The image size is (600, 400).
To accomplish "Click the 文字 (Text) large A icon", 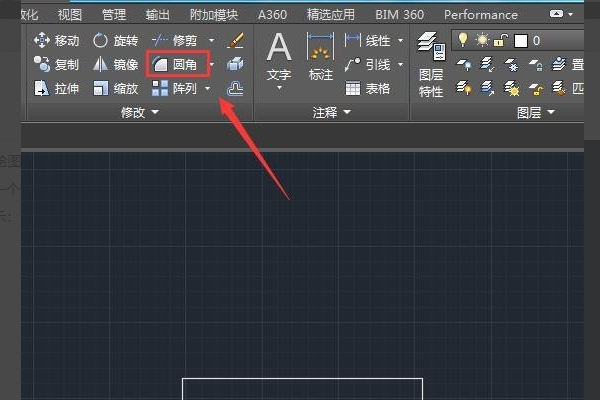I will point(279,47).
